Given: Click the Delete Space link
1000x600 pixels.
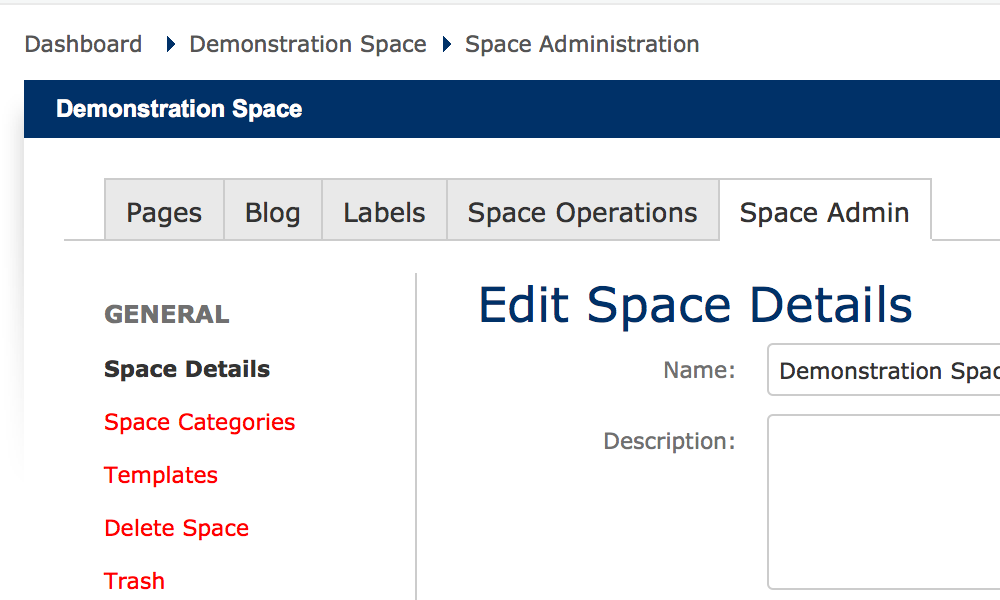Looking at the screenshot, I should click(176, 528).
